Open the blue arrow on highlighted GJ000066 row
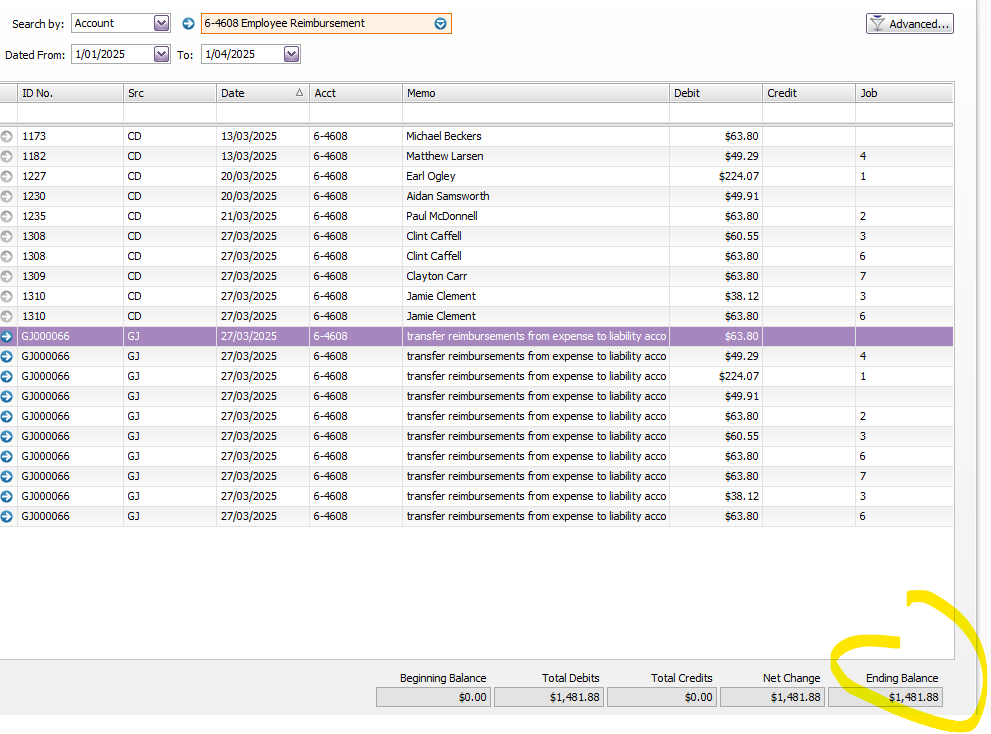 click(x=7, y=337)
